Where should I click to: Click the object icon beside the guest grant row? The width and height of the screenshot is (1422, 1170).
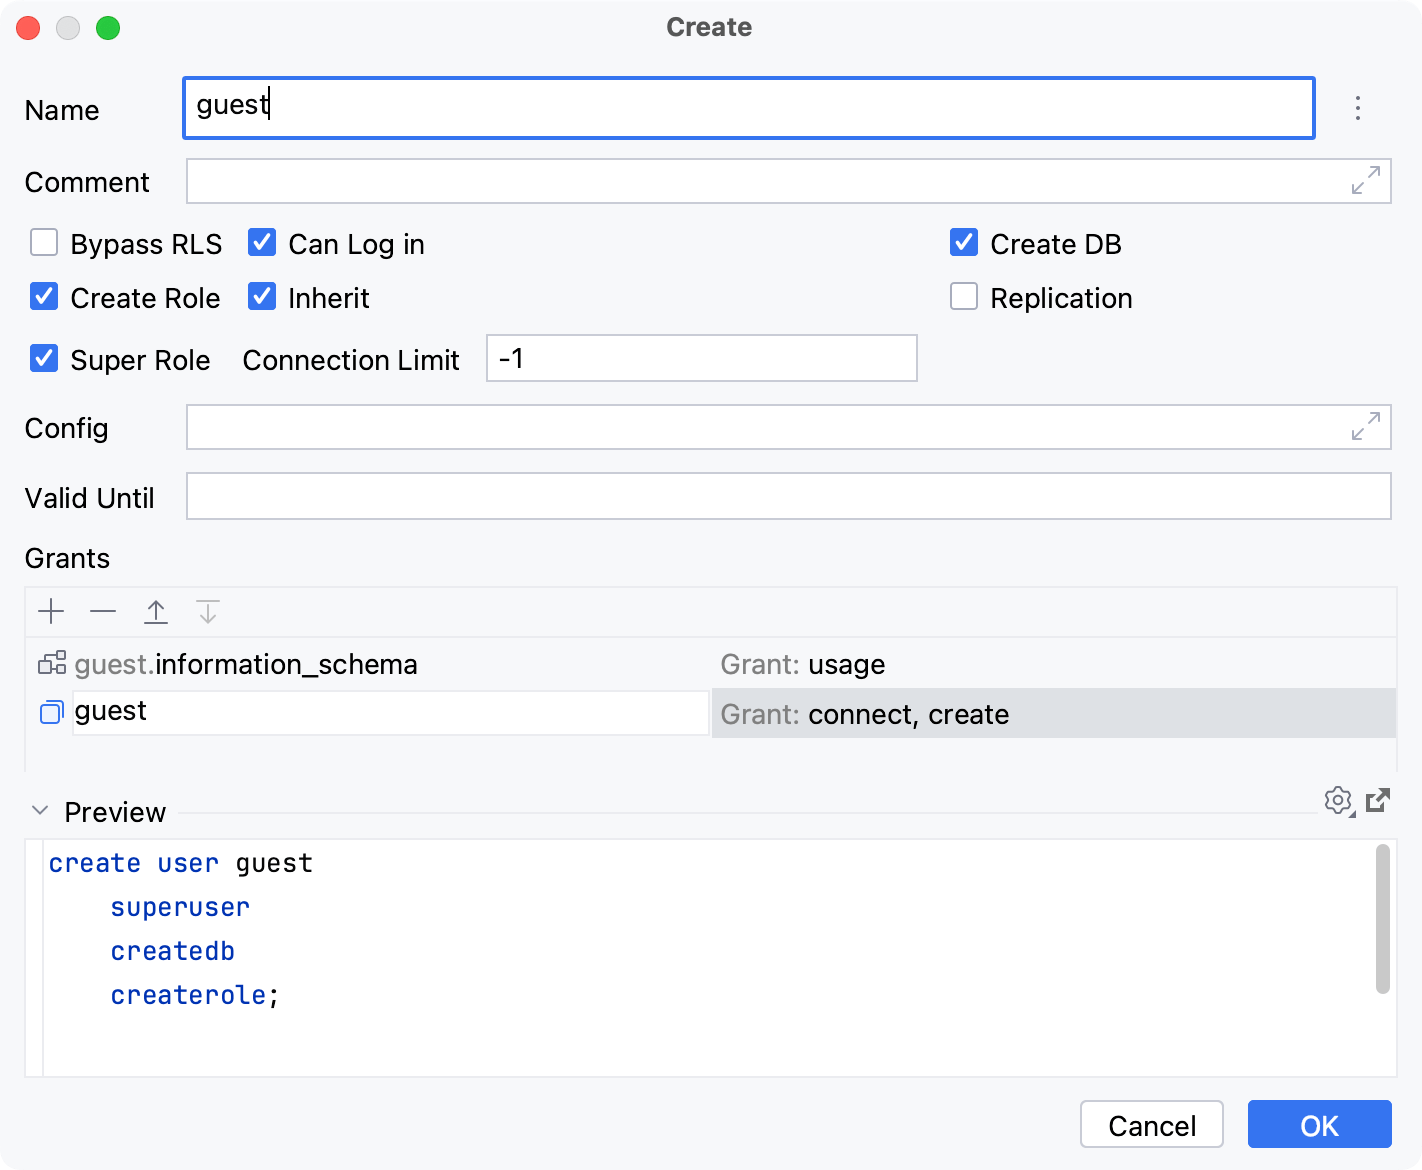(51, 712)
